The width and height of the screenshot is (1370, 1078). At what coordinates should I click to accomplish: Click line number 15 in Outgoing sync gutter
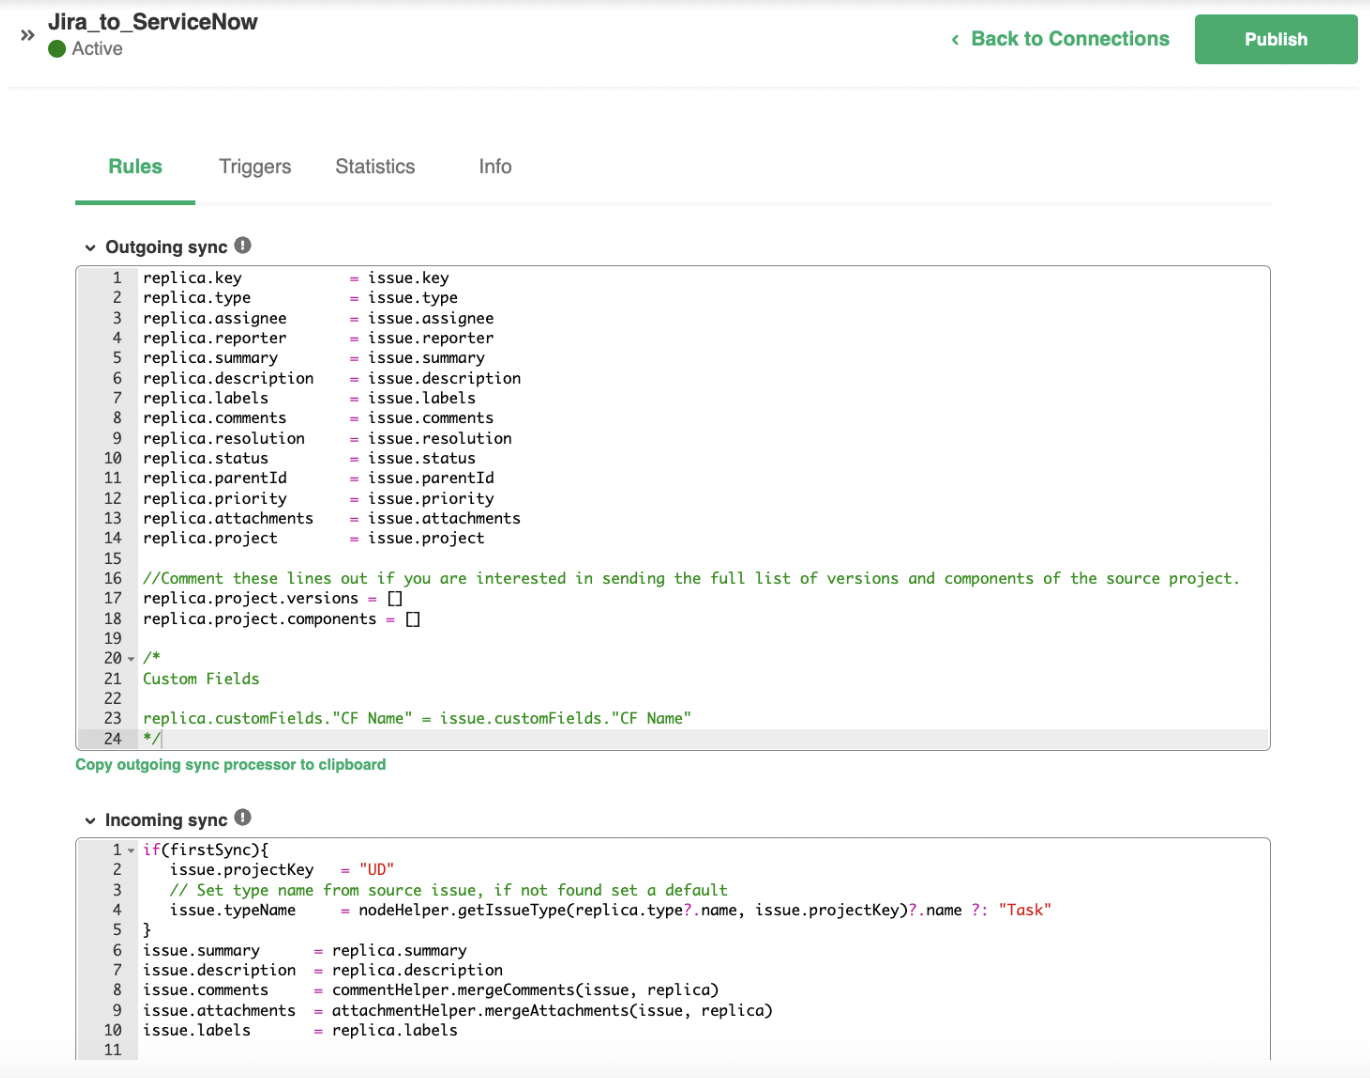coord(113,558)
